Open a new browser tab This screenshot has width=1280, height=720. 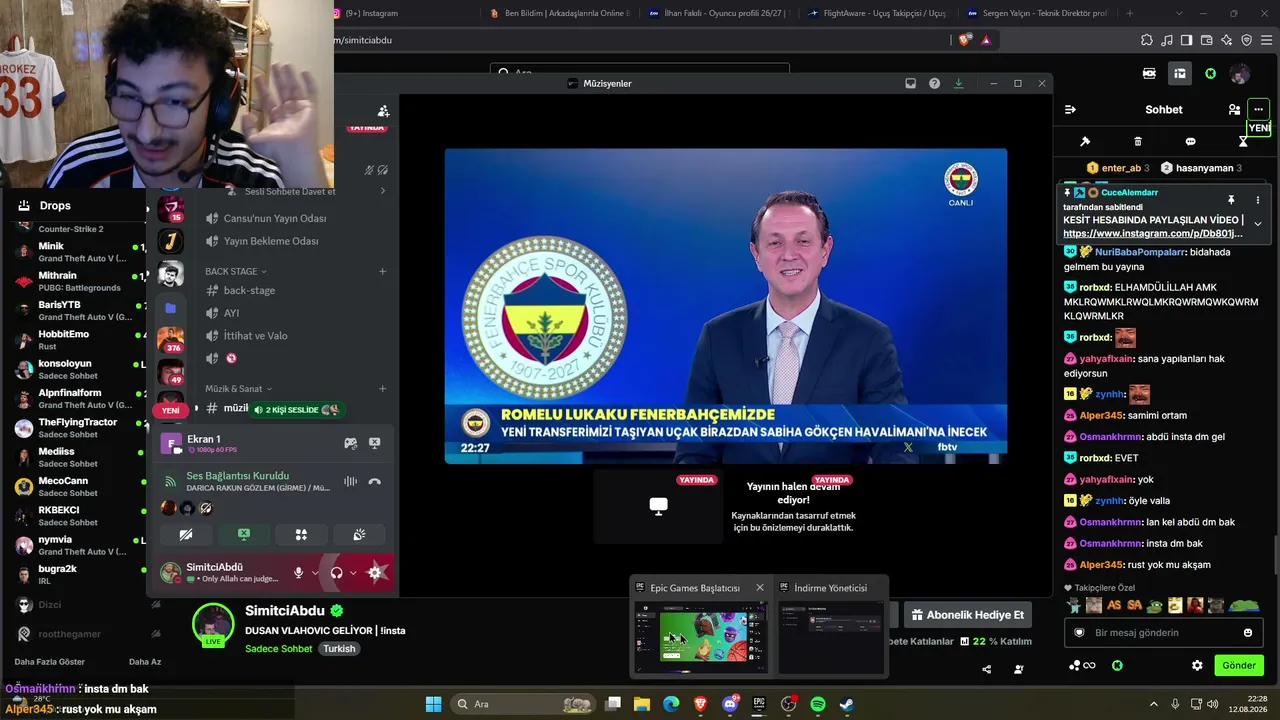(1130, 13)
